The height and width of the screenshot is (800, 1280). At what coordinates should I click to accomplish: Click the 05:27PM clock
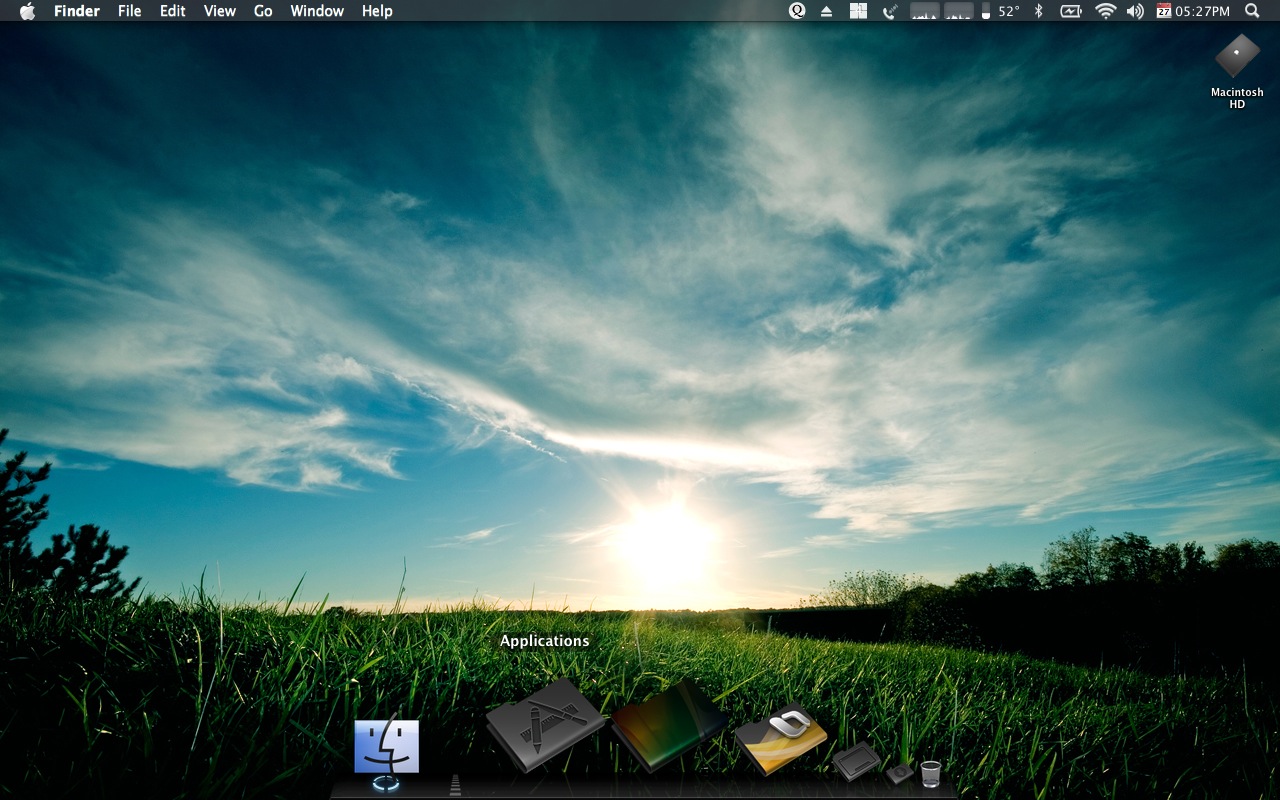coord(1202,11)
